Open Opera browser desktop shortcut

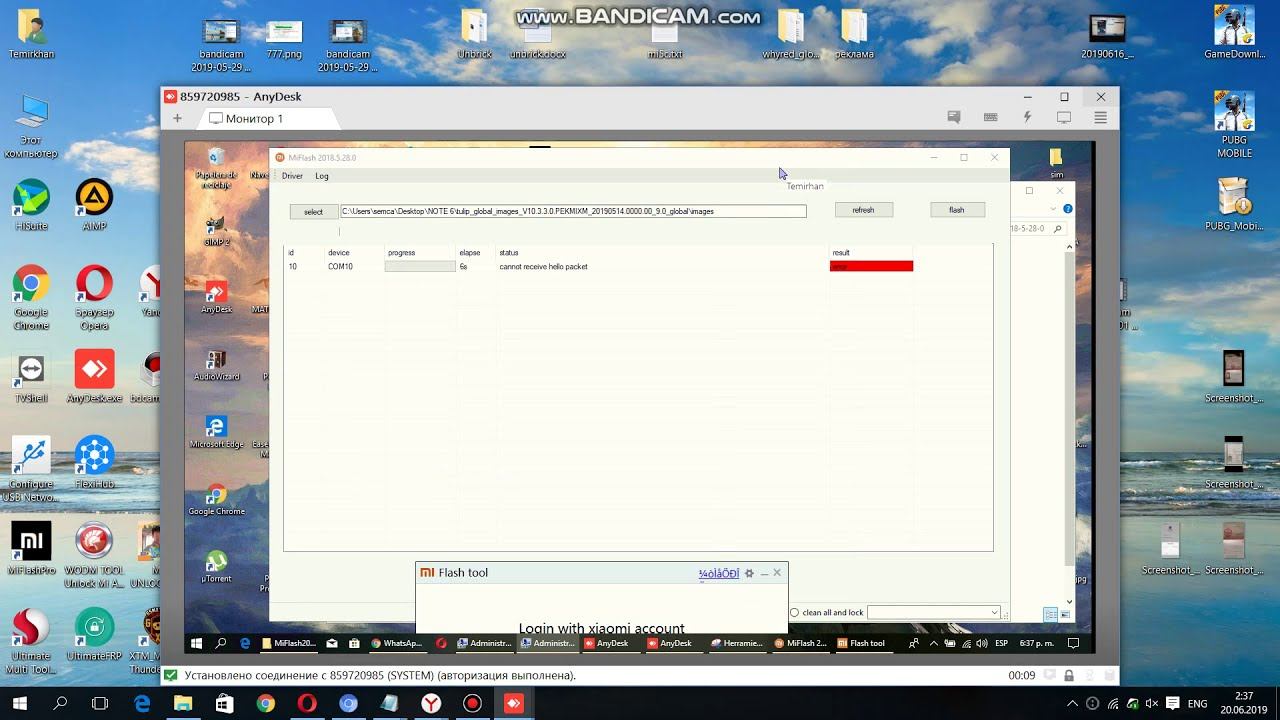(x=94, y=297)
